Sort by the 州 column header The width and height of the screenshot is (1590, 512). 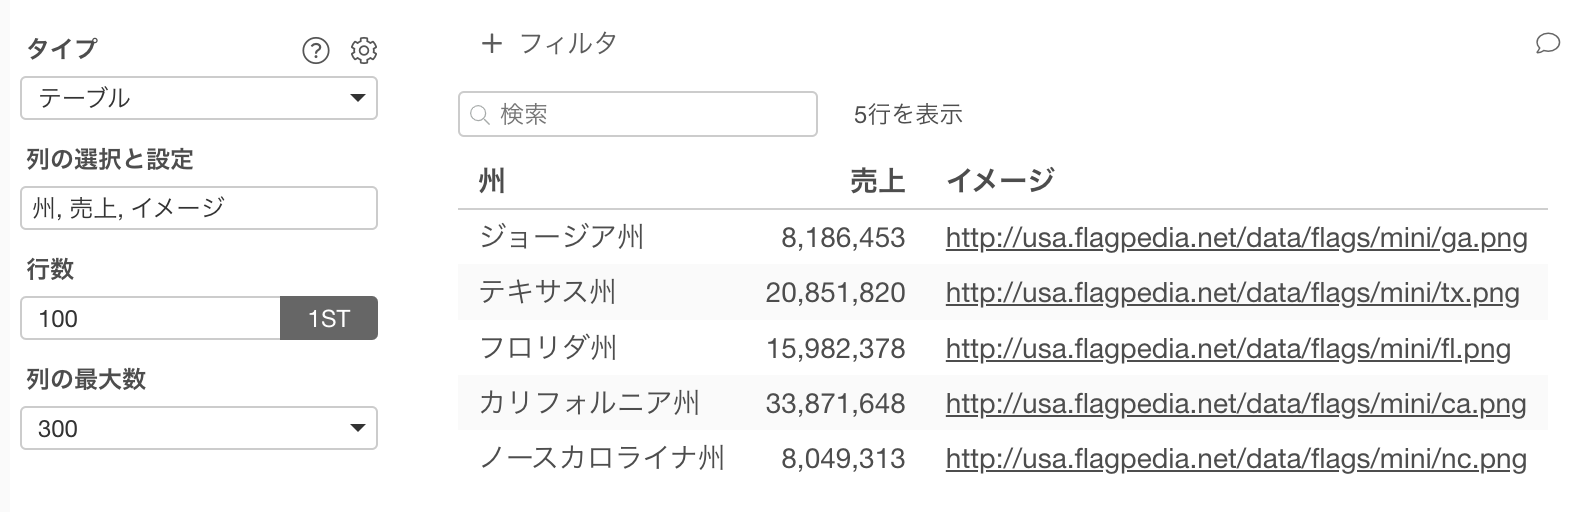pyautogui.click(x=492, y=181)
